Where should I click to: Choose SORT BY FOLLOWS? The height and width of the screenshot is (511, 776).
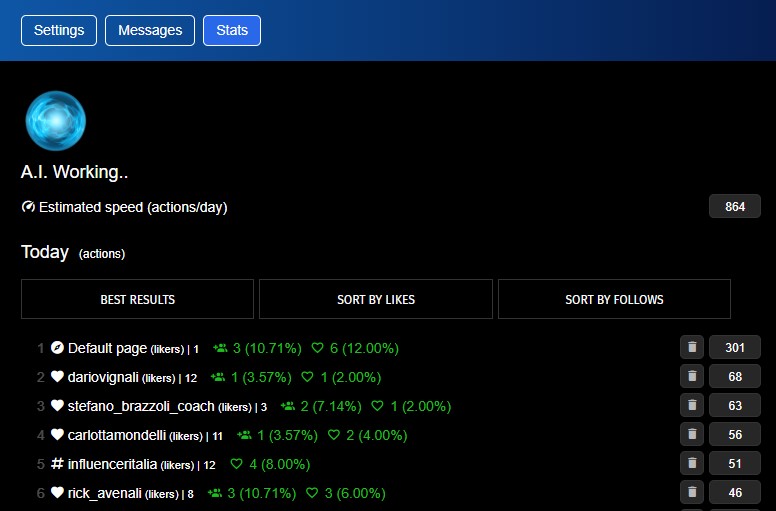point(614,299)
